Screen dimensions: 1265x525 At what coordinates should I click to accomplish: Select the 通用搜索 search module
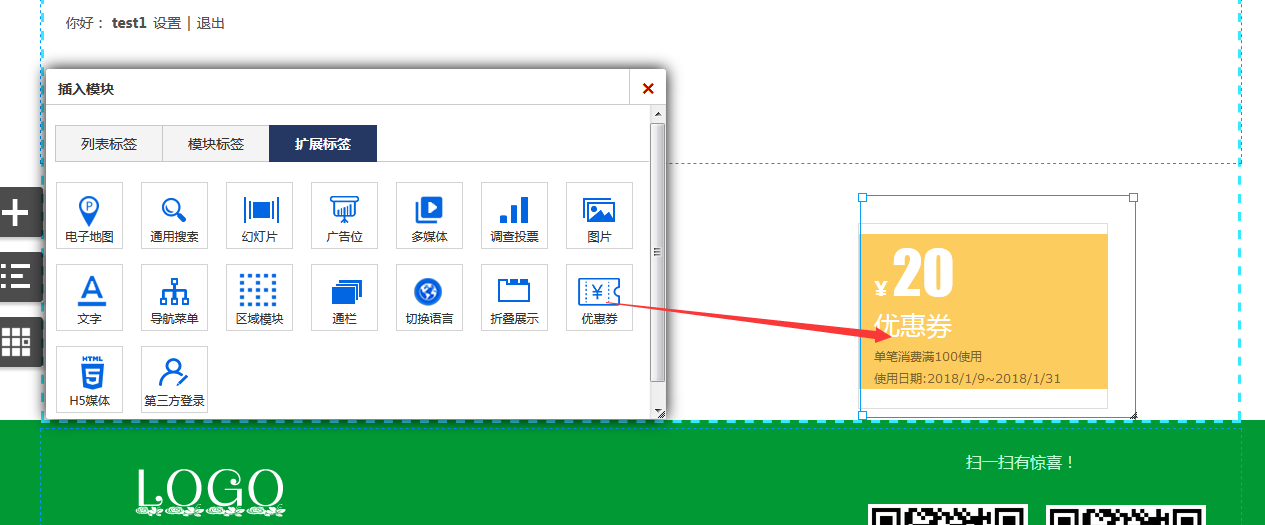click(x=174, y=215)
